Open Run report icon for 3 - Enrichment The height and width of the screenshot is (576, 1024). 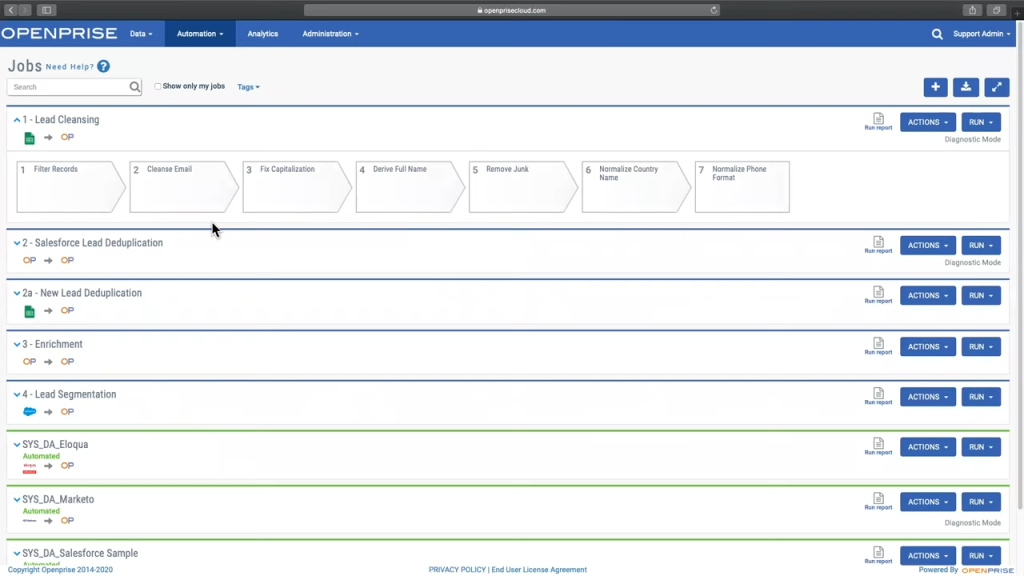[878, 343]
